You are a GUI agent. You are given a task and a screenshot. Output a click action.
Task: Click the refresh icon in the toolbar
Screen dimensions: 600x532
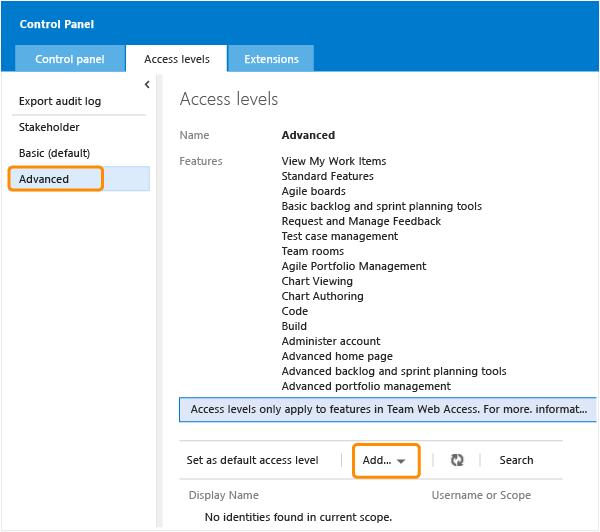[x=457, y=460]
